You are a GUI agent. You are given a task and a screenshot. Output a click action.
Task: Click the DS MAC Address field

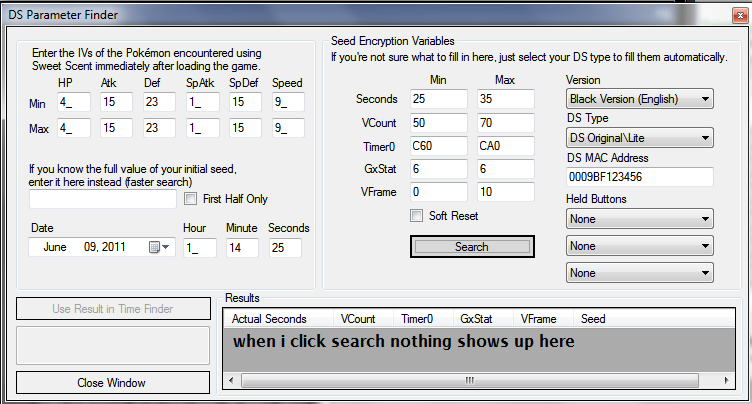pyautogui.click(x=639, y=177)
